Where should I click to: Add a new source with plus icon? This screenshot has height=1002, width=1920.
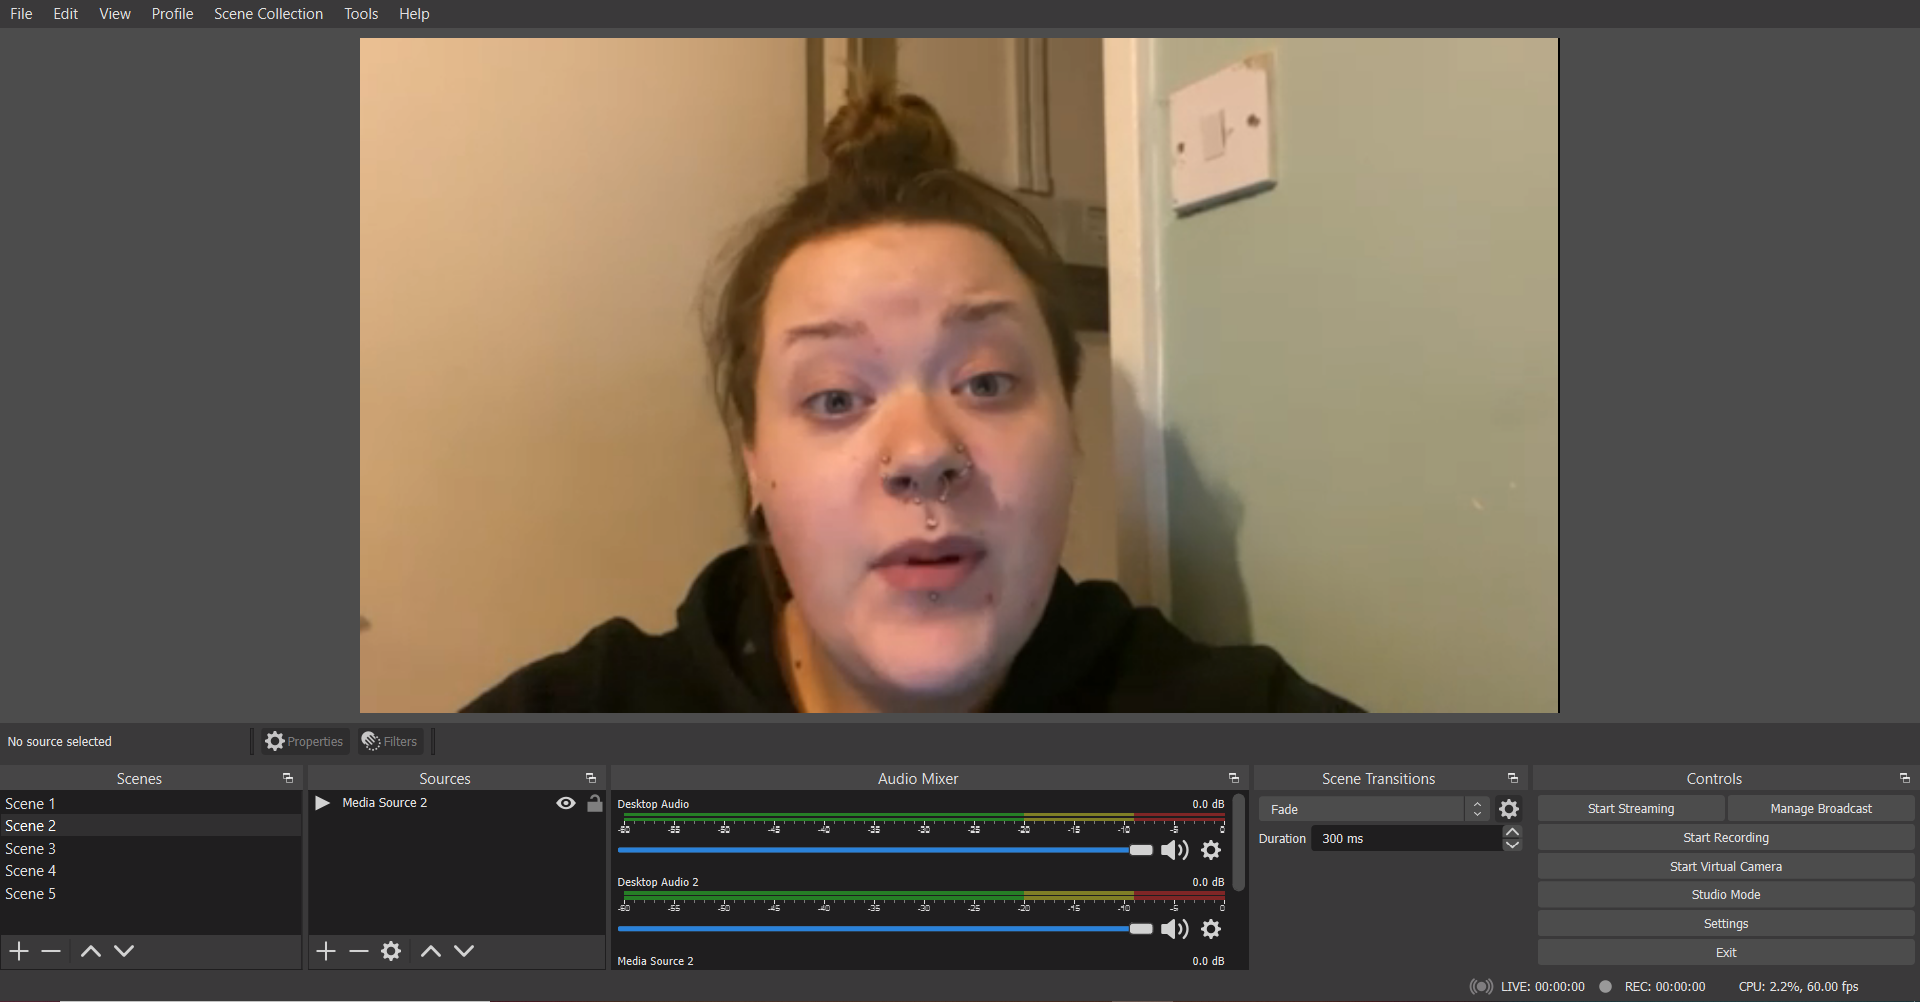click(x=326, y=951)
